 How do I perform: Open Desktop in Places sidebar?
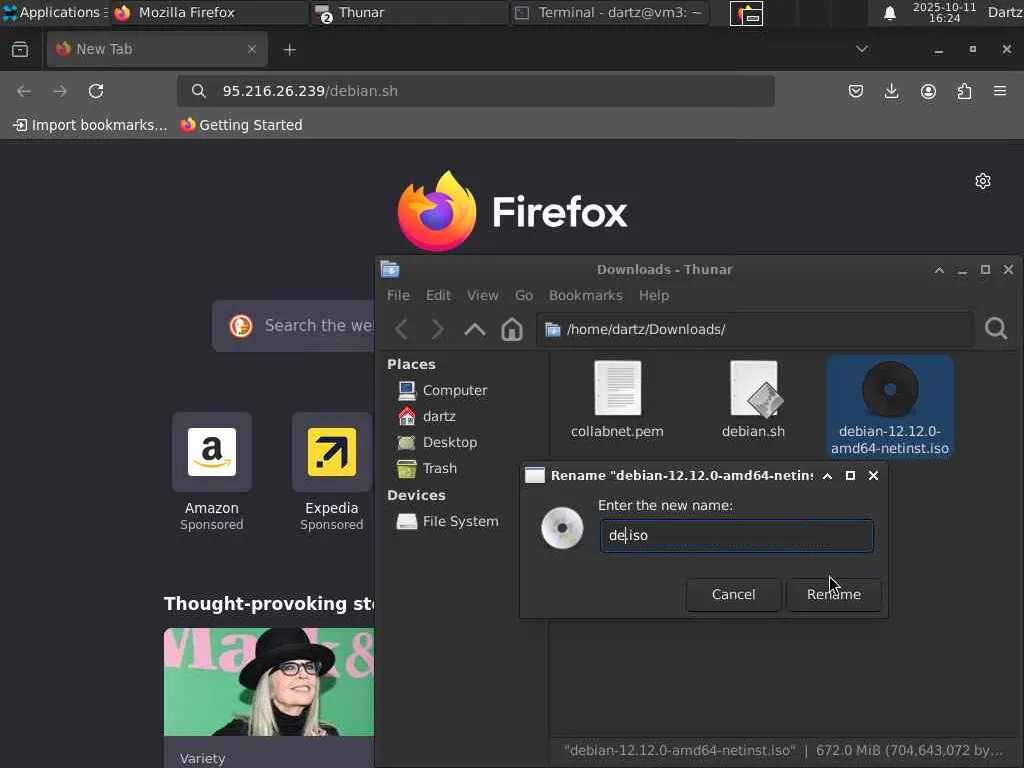[437, 442]
